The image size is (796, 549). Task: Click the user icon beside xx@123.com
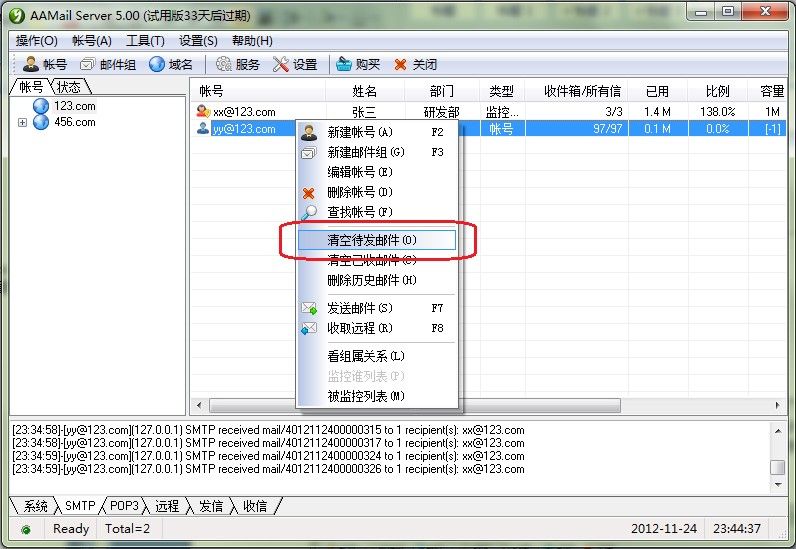[203, 111]
